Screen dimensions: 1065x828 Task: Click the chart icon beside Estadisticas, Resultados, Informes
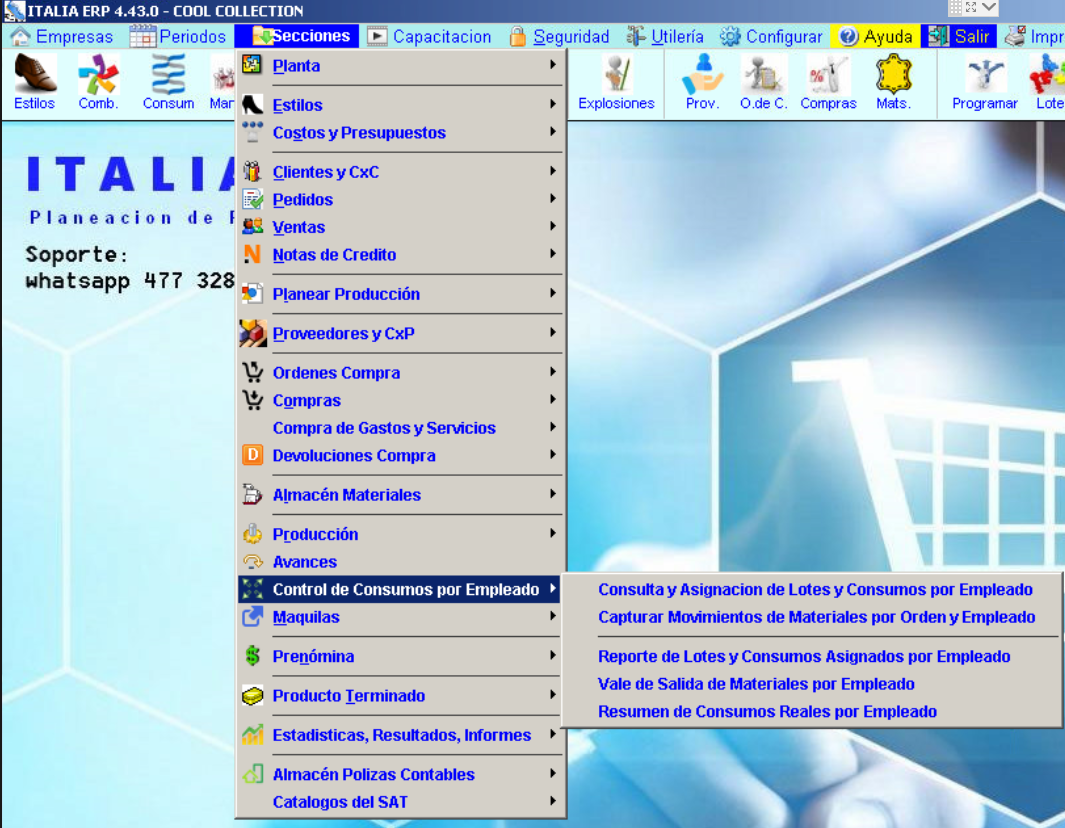252,734
